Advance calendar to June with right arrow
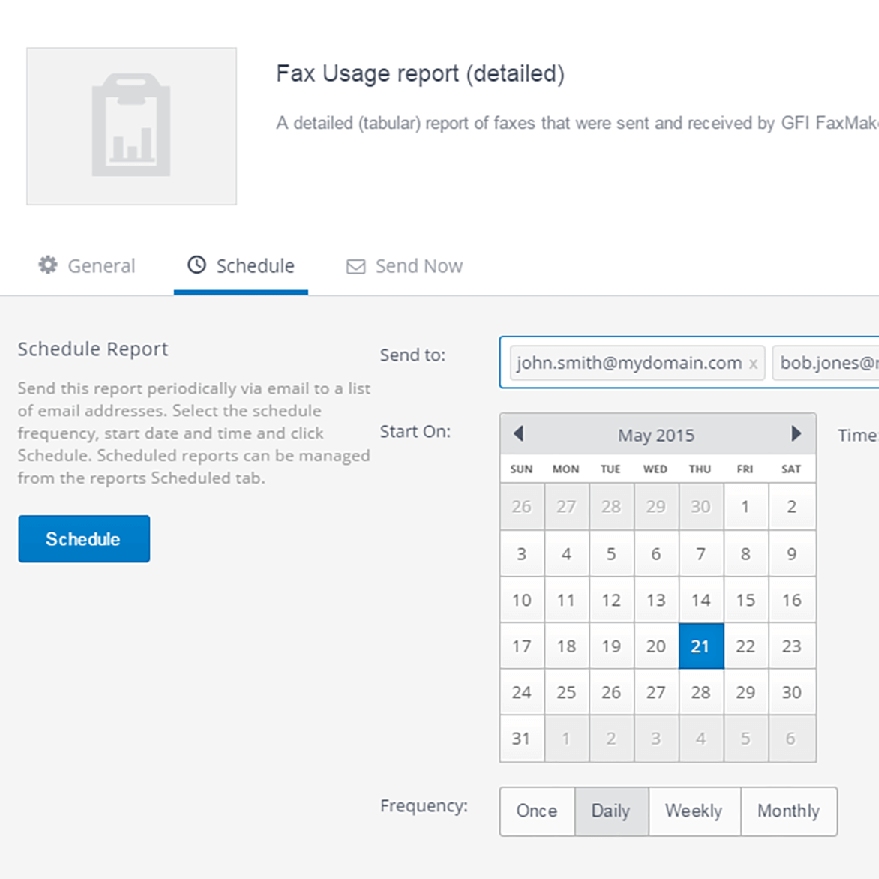Viewport: 879px width, 879px height. point(795,434)
